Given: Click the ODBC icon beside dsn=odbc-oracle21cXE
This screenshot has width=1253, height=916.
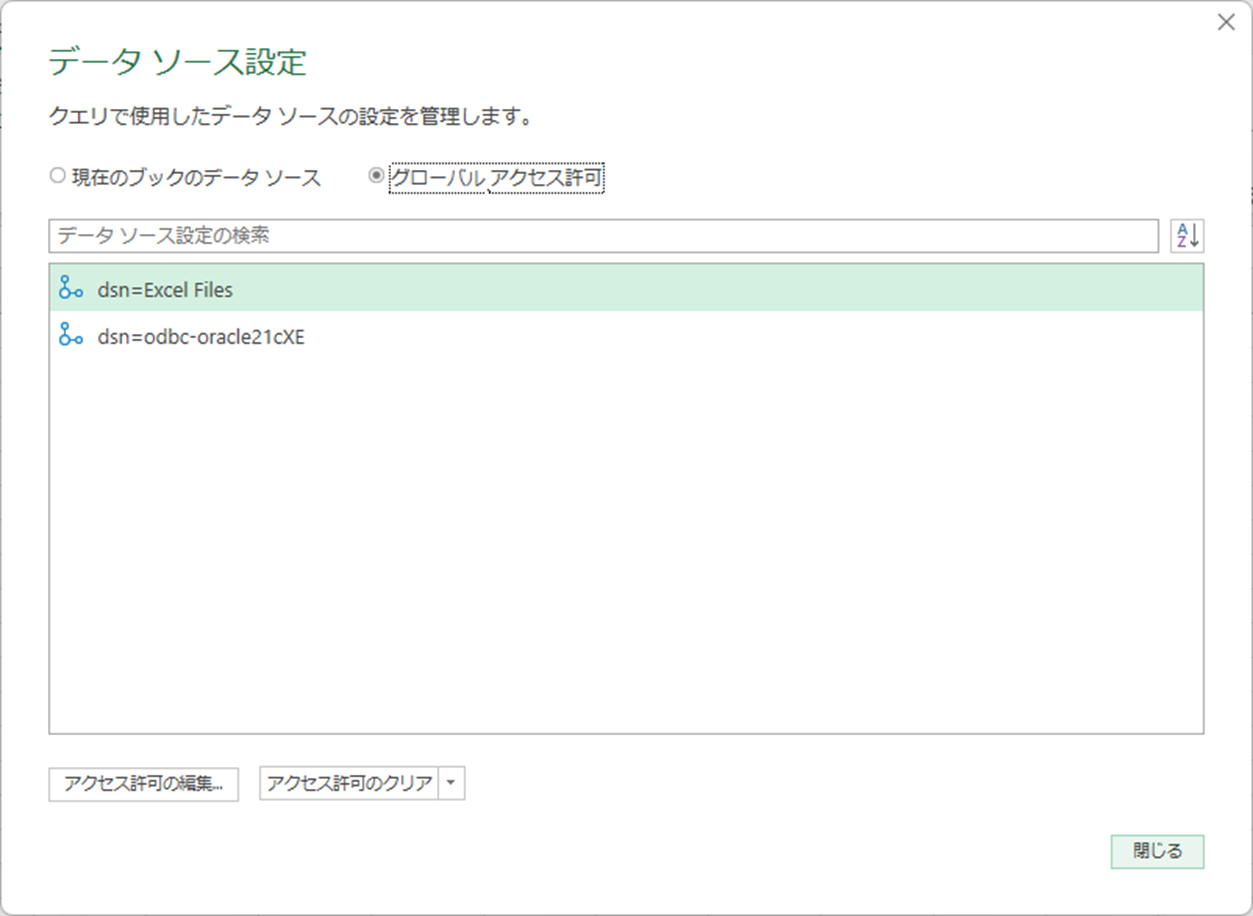Looking at the screenshot, I should coord(70,336).
